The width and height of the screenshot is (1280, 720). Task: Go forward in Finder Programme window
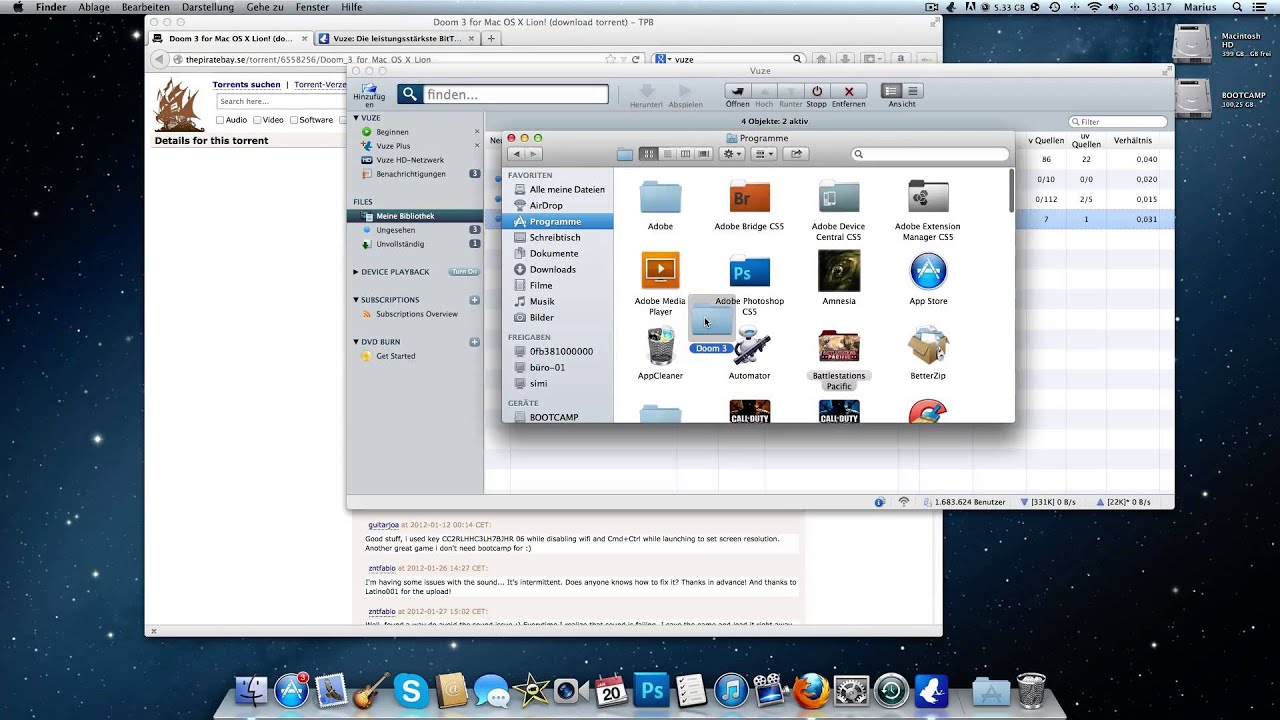click(534, 154)
